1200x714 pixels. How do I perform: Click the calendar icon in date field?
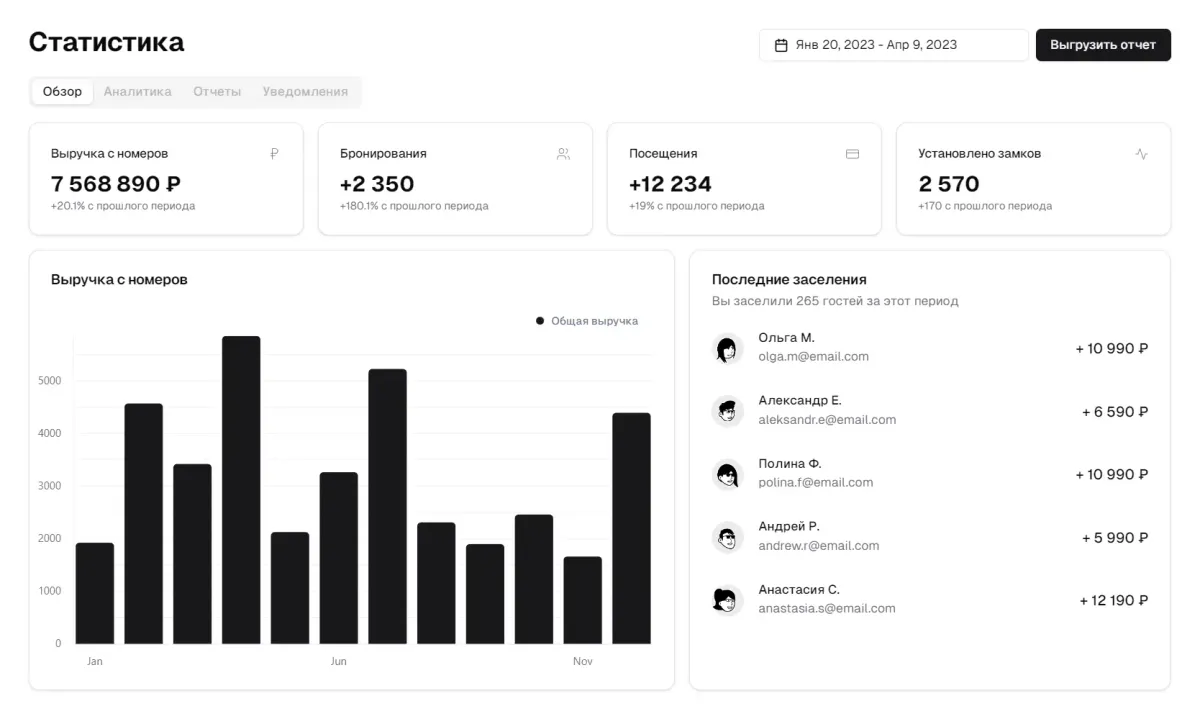point(781,45)
